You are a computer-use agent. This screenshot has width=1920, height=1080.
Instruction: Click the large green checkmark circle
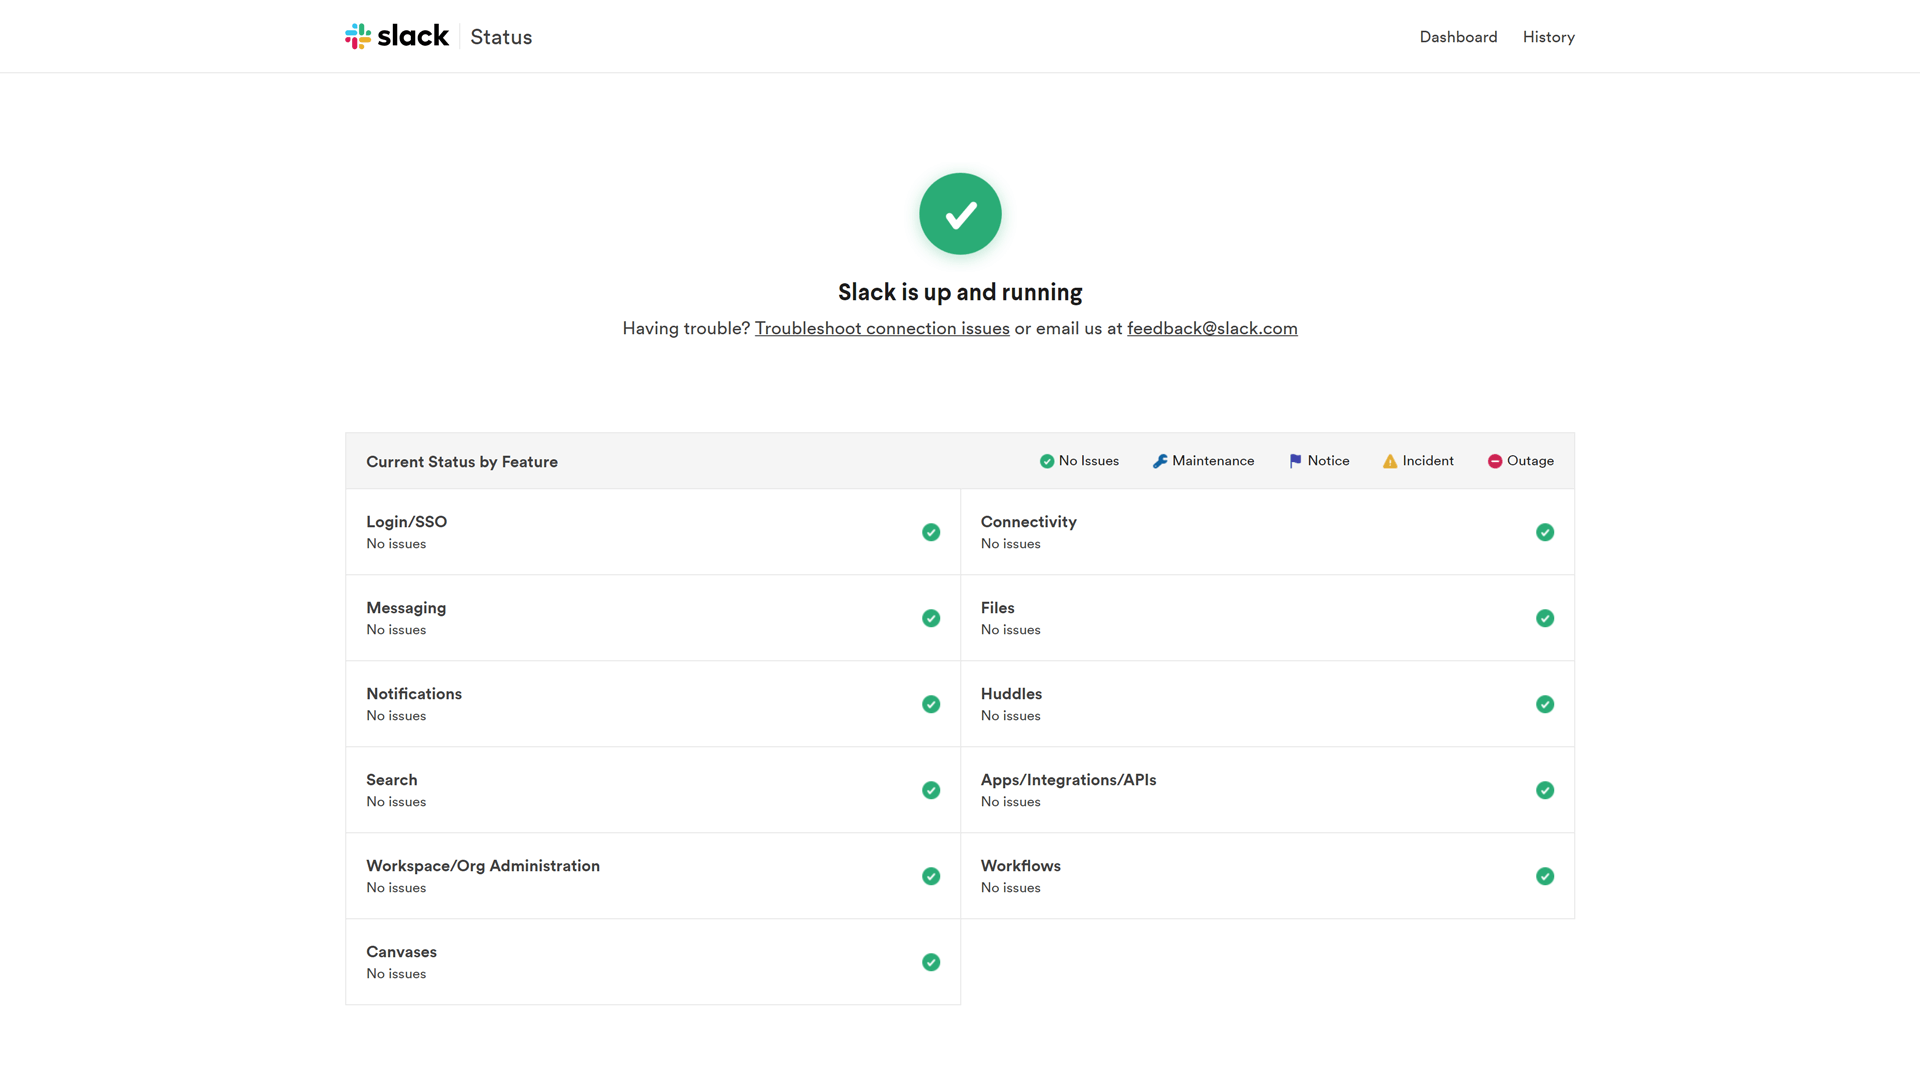960,213
